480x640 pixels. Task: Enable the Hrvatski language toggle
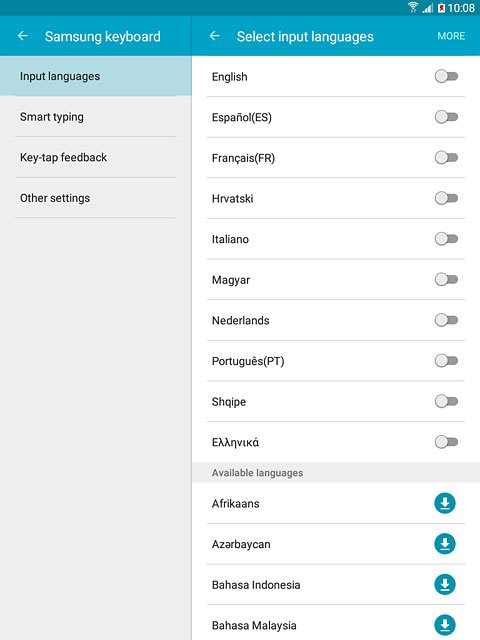pyautogui.click(x=446, y=198)
